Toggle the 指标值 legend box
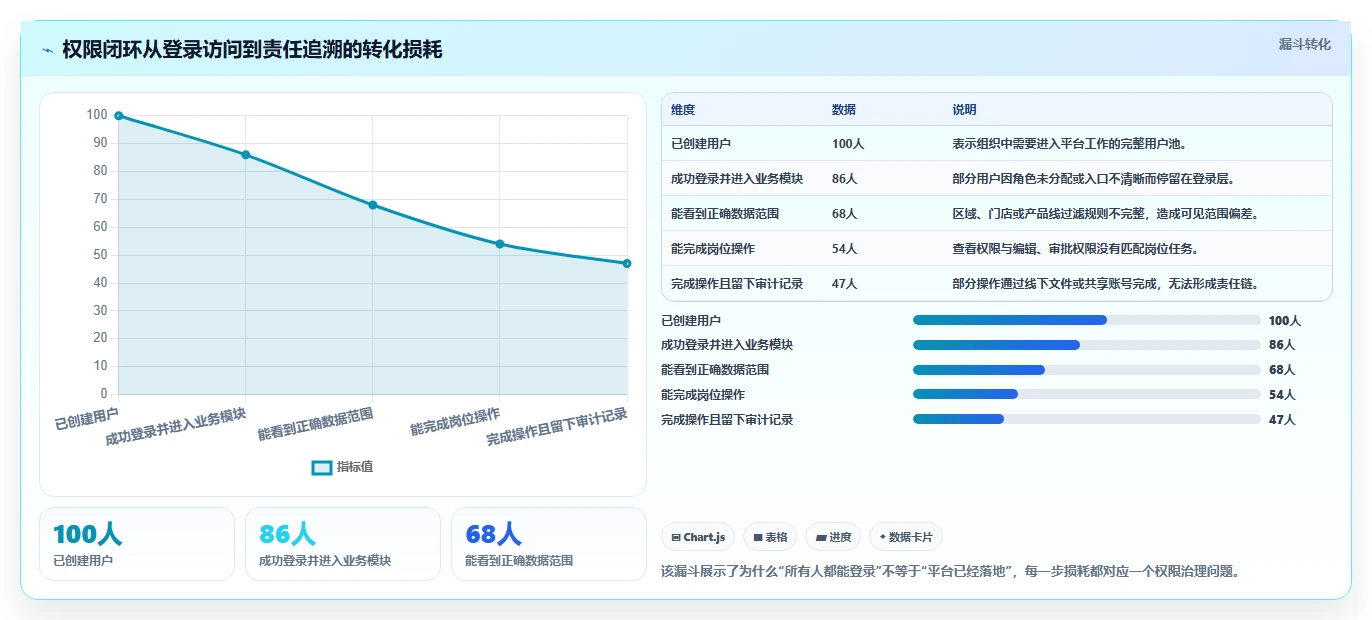1372x620 pixels. (322, 467)
